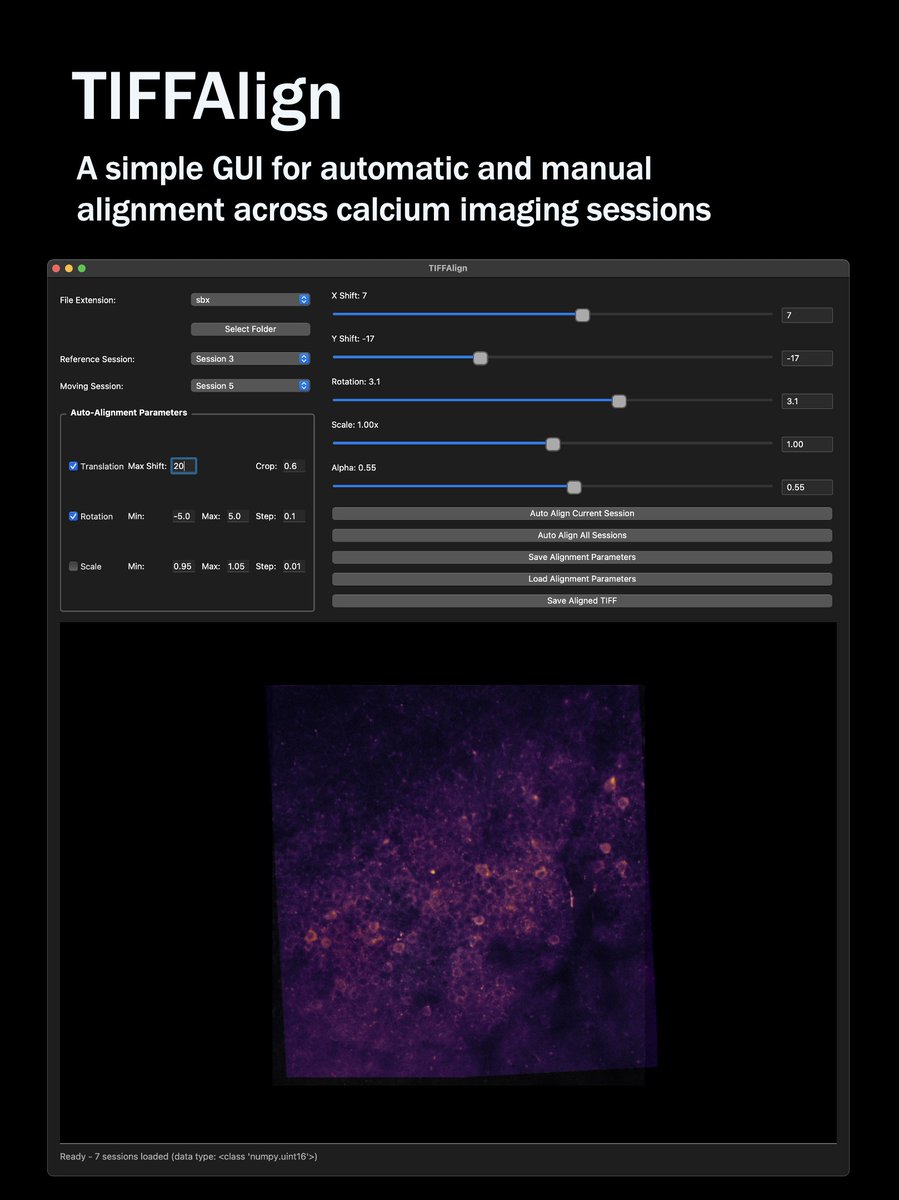Click Auto Align Current Session
The height and width of the screenshot is (1200, 899).
pyautogui.click(x=582, y=513)
